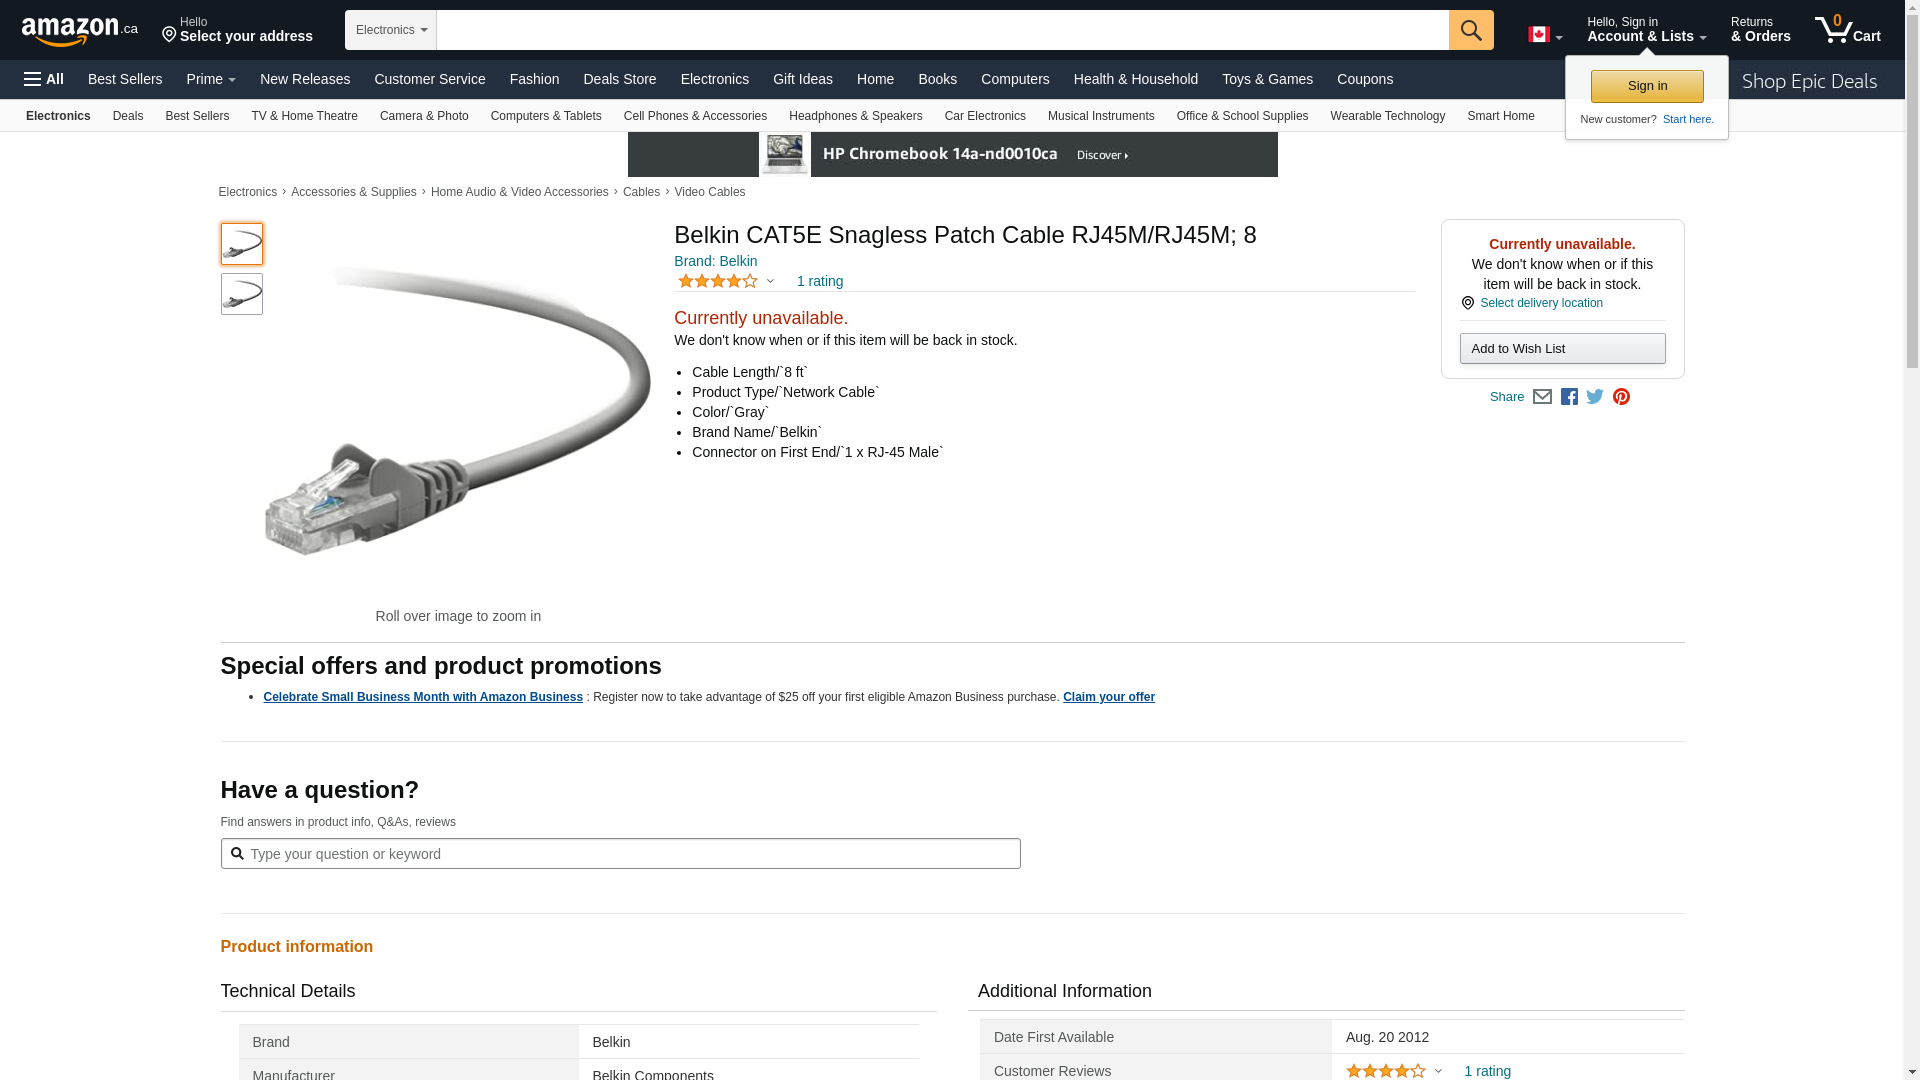Open the All hamburger menu
1920x1080 pixels.
[44, 79]
